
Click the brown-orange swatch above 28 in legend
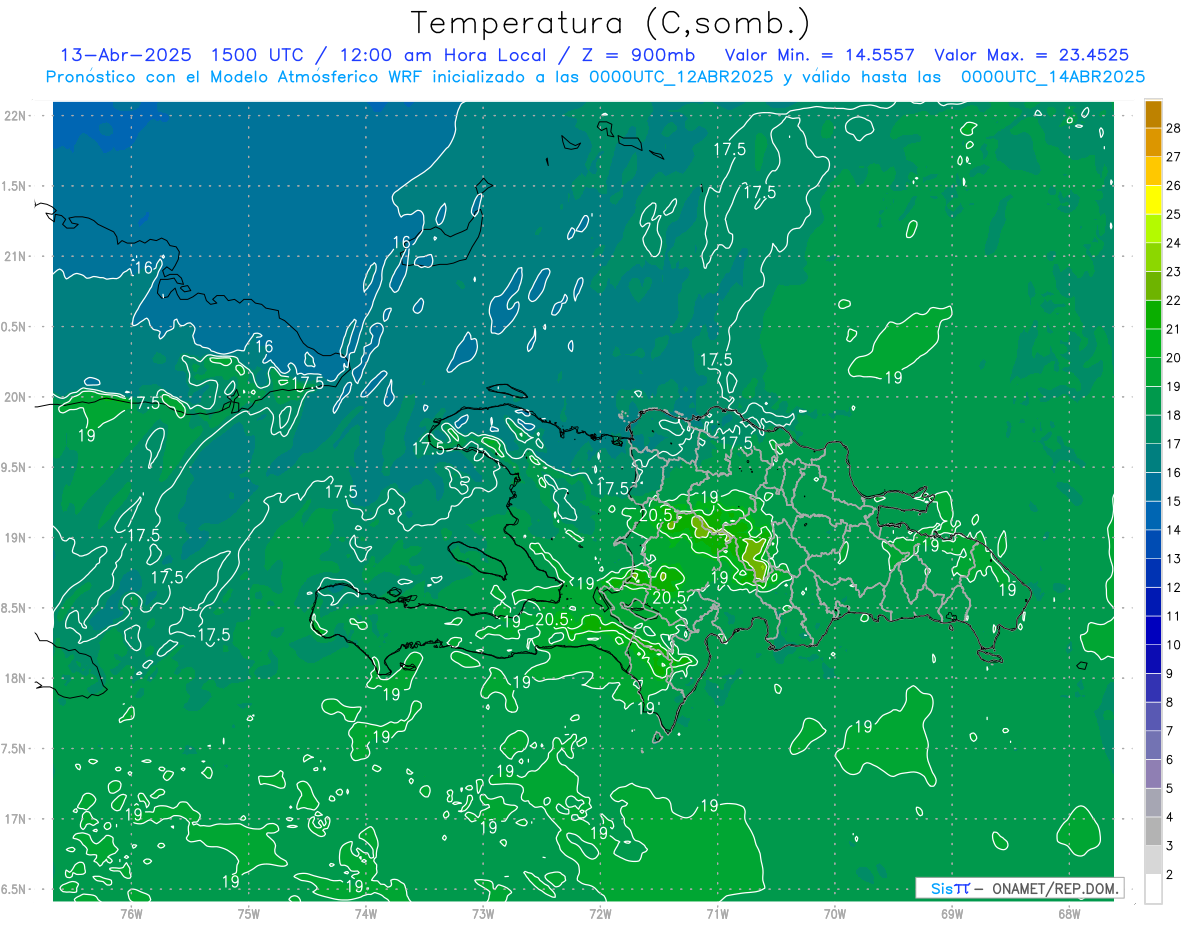pyautogui.click(x=1153, y=113)
